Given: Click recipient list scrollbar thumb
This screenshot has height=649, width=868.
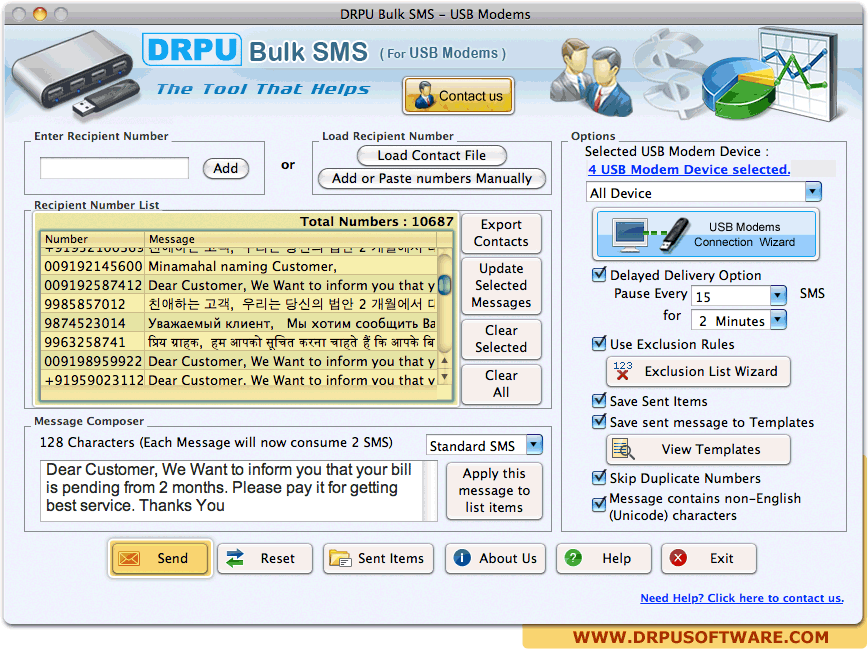Looking at the screenshot, I should (444, 285).
